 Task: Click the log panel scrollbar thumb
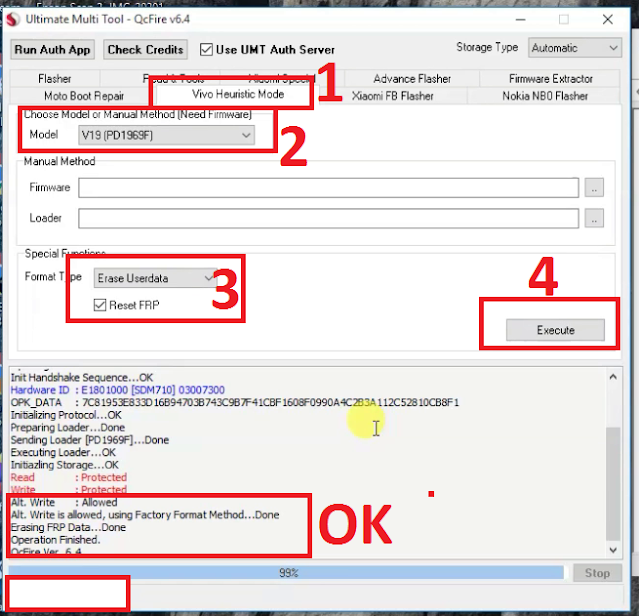613,483
